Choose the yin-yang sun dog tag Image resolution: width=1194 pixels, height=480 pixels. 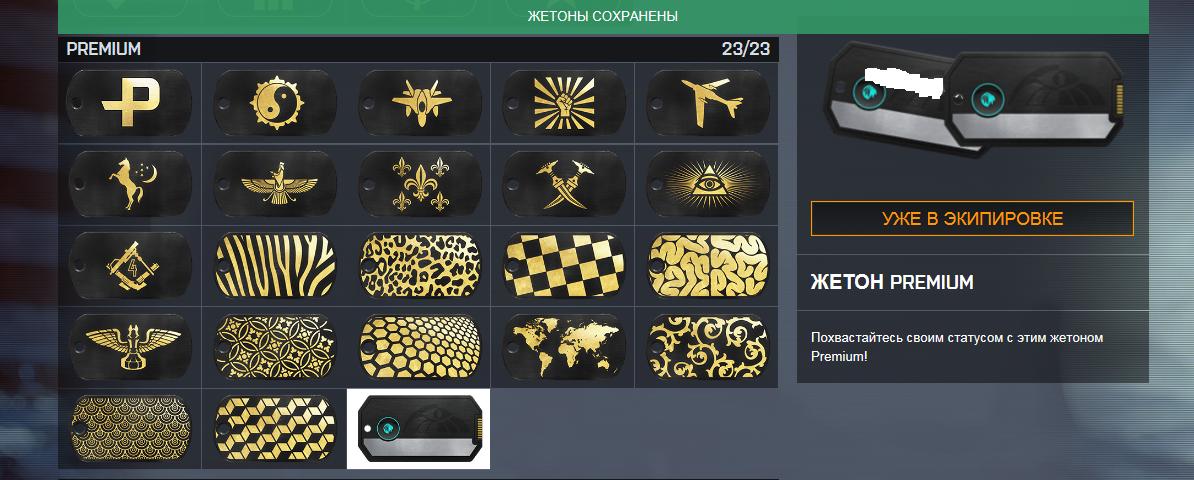(274, 103)
